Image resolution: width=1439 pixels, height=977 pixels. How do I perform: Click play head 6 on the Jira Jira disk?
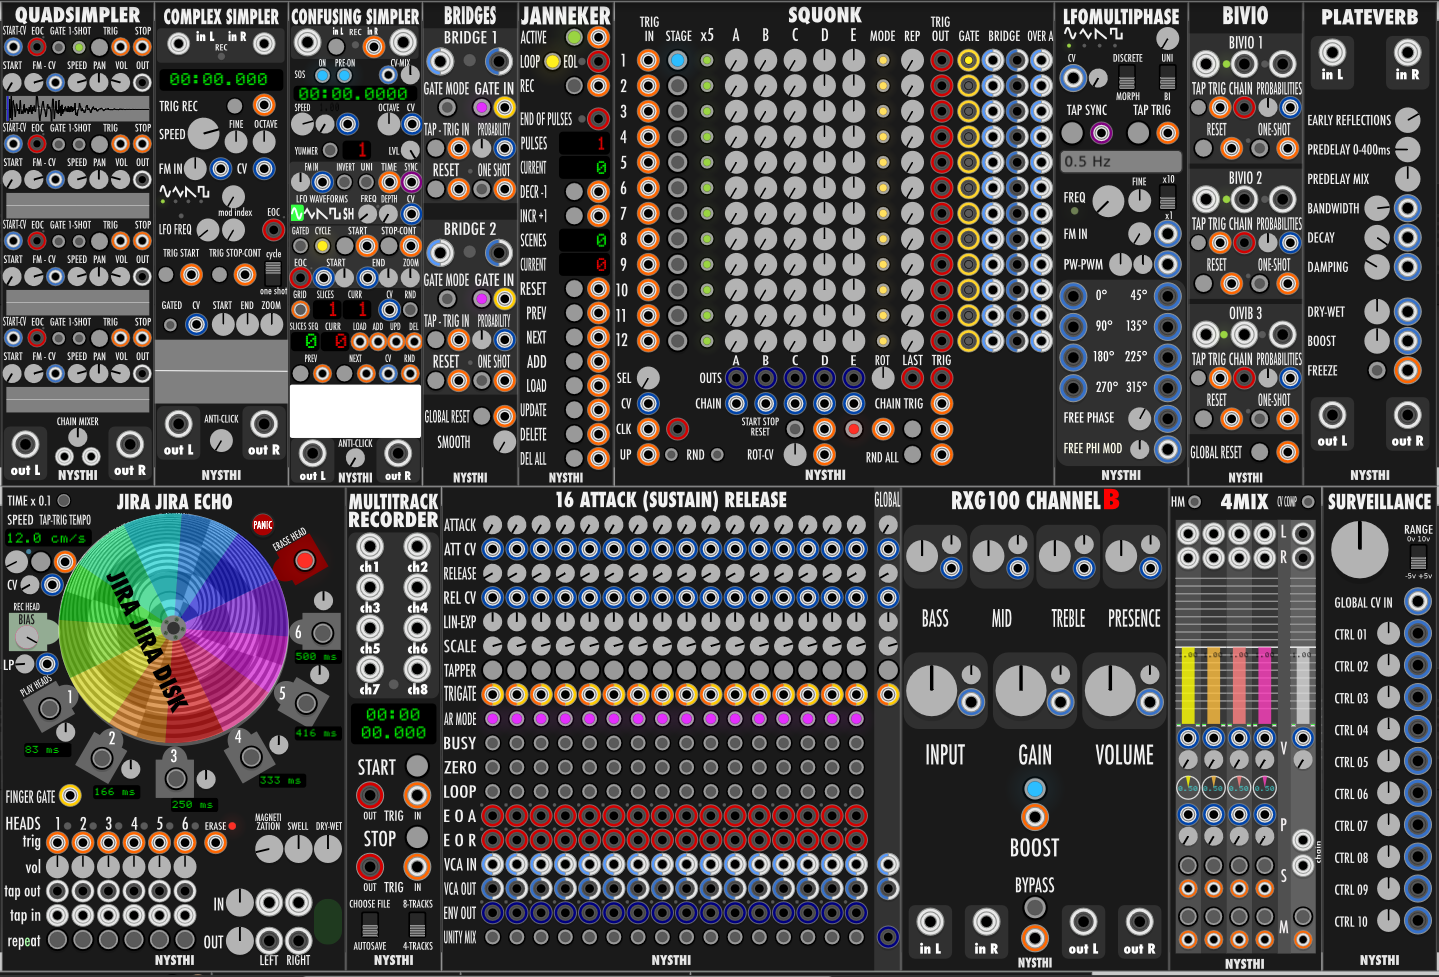click(x=322, y=633)
